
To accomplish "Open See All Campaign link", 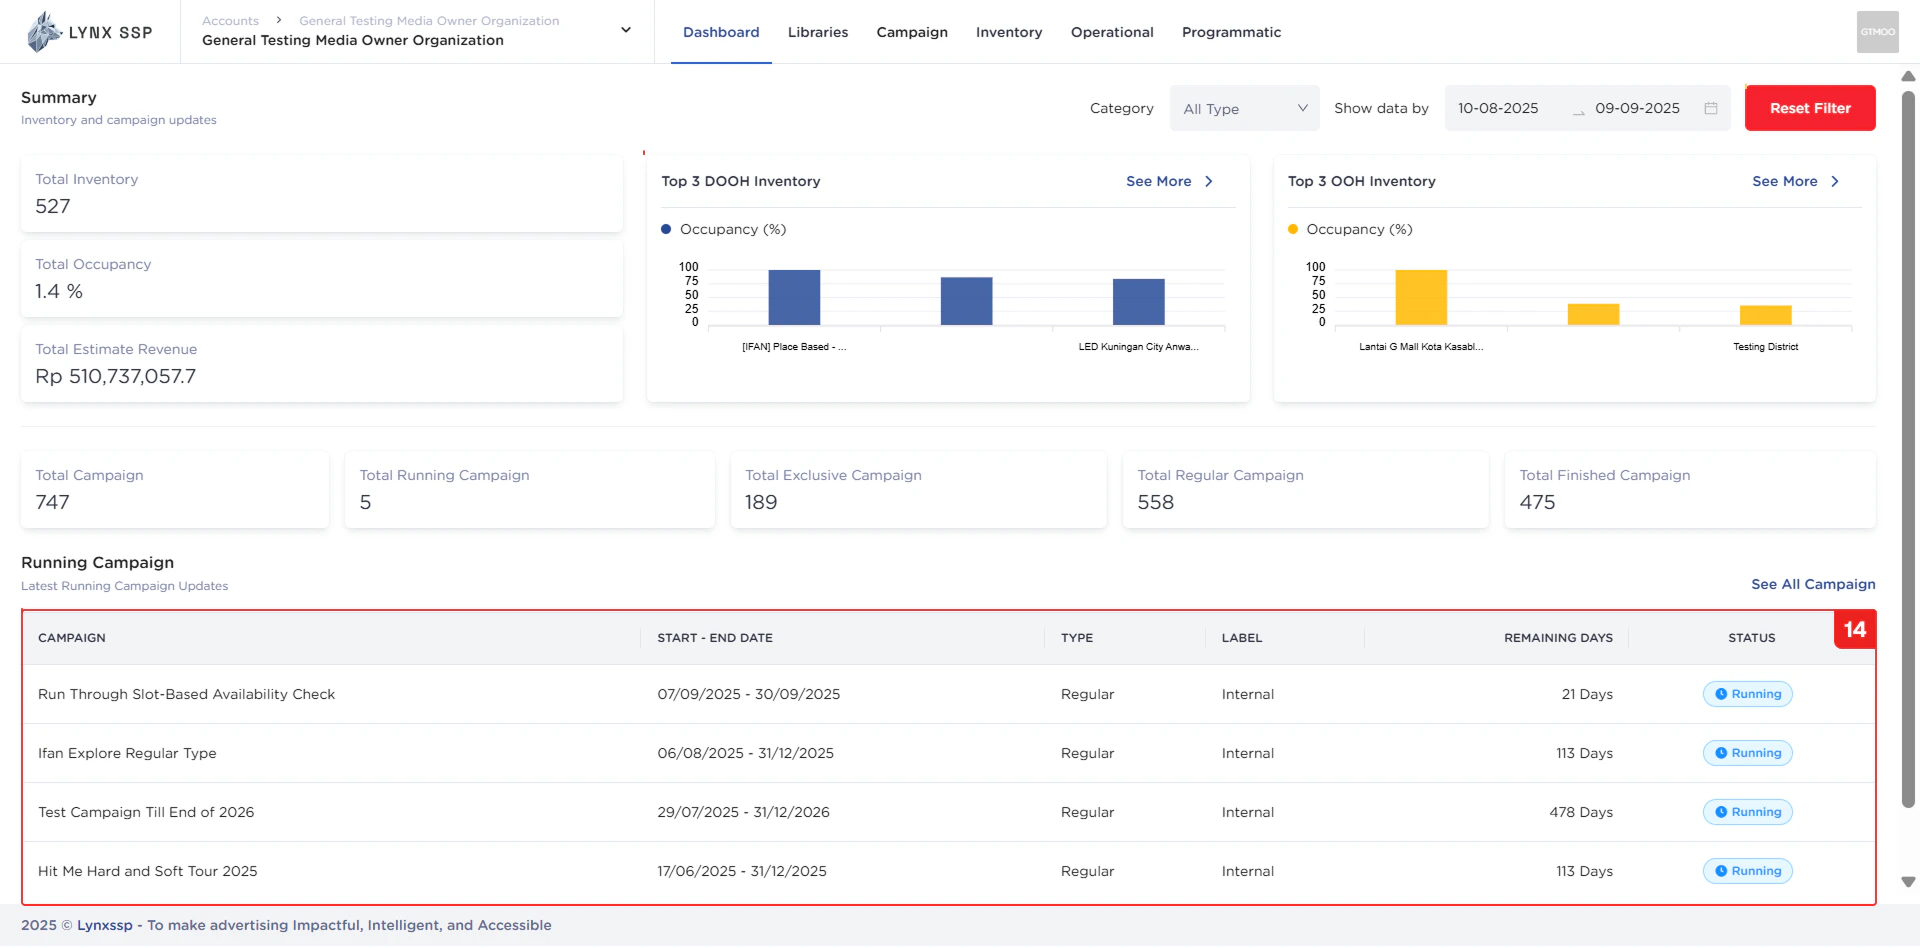I will click(x=1812, y=584).
